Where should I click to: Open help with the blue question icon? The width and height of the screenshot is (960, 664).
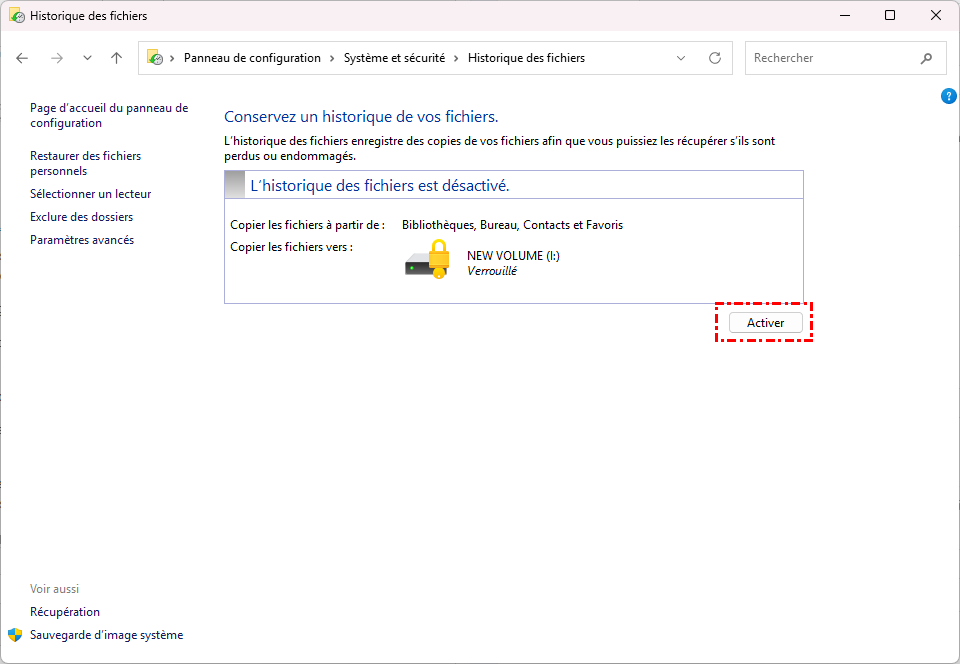coord(949,96)
